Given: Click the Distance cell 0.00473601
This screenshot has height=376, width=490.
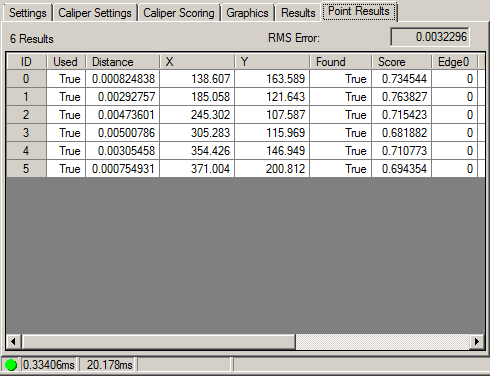Looking at the screenshot, I should coord(123,115).
